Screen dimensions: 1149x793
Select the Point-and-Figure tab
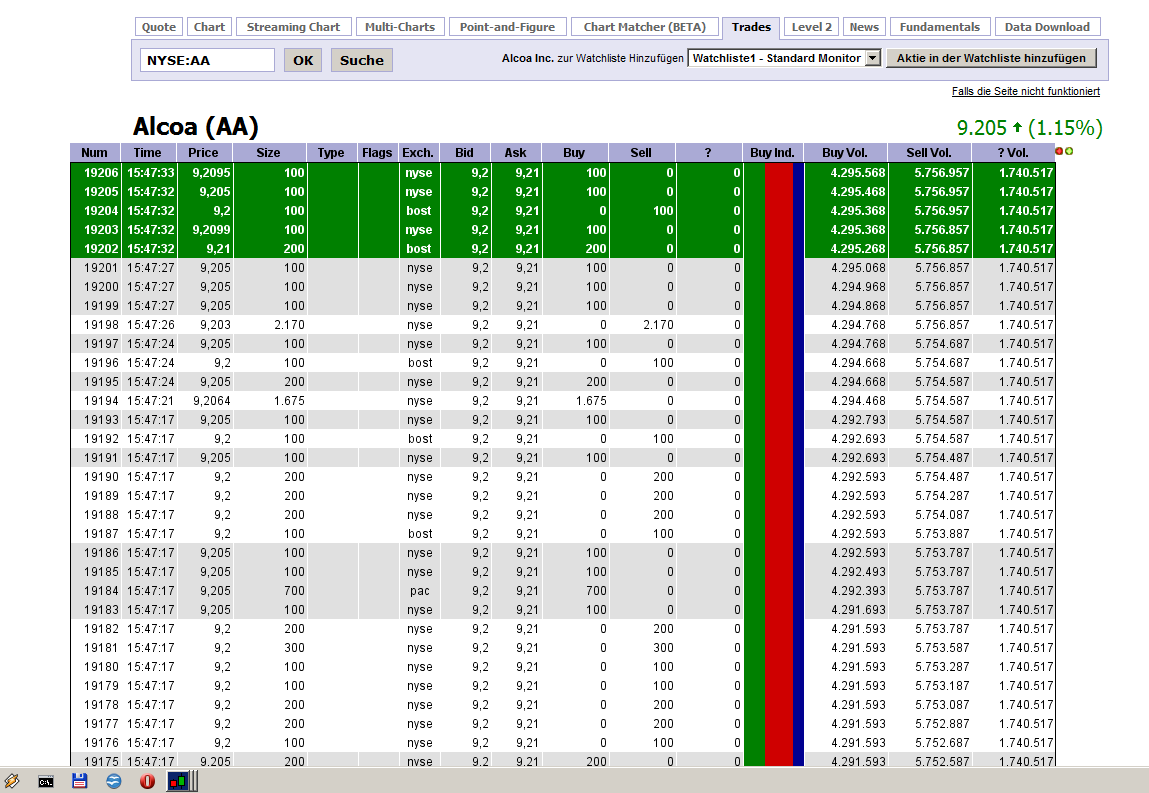point(507,27)
